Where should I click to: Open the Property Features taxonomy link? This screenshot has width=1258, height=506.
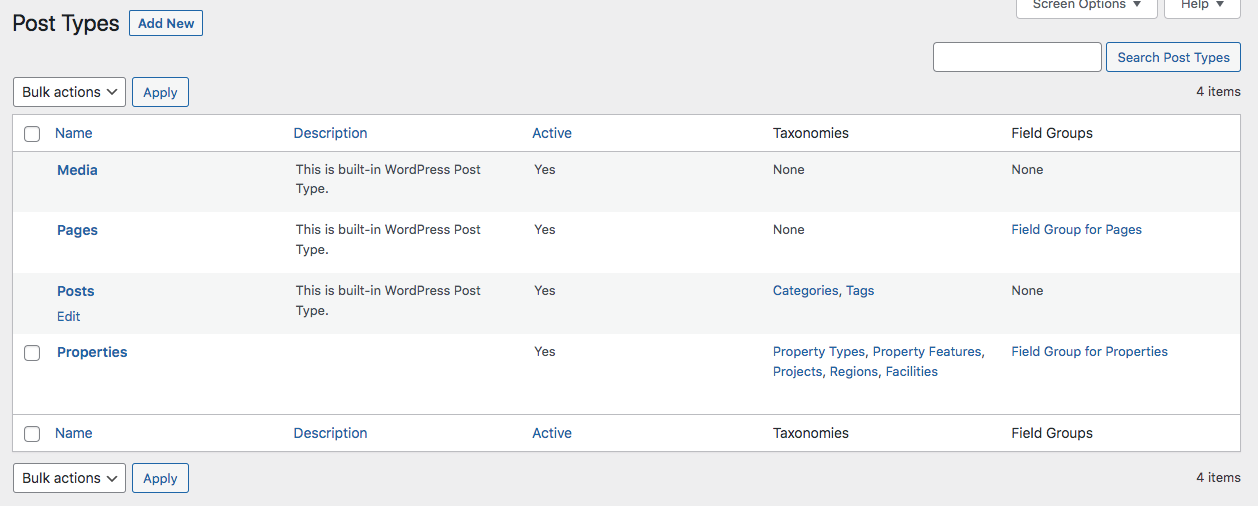[x=927, y=352]
